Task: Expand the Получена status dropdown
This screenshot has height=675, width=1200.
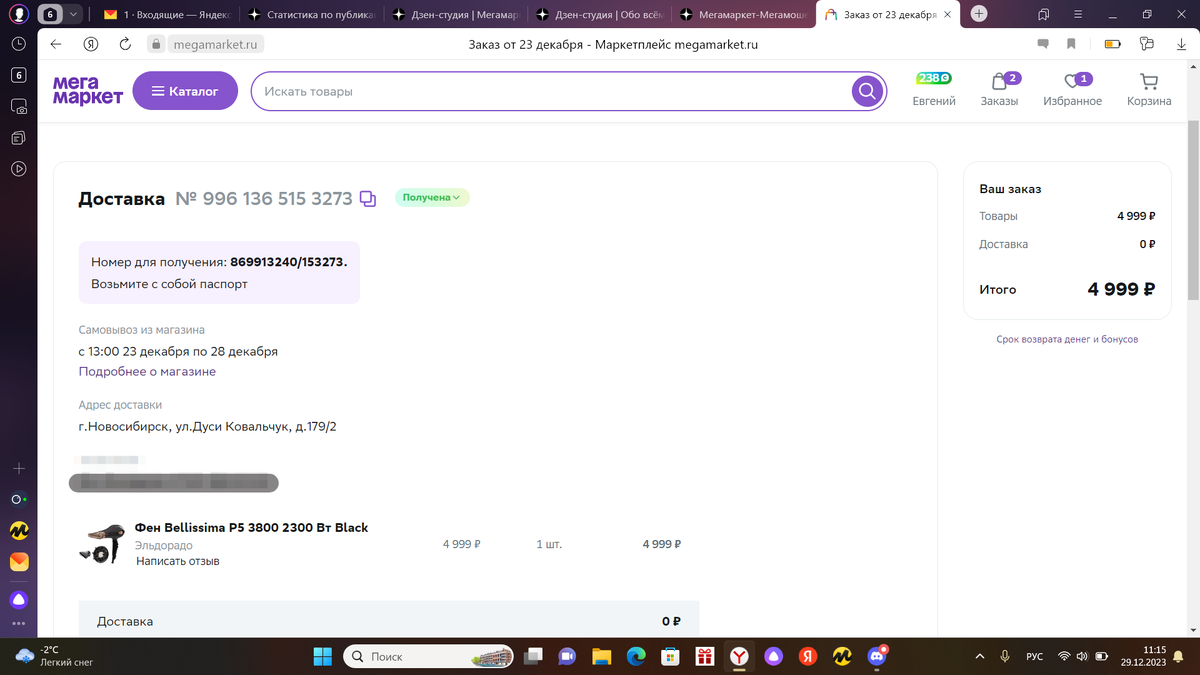Action: coord(432,198)
